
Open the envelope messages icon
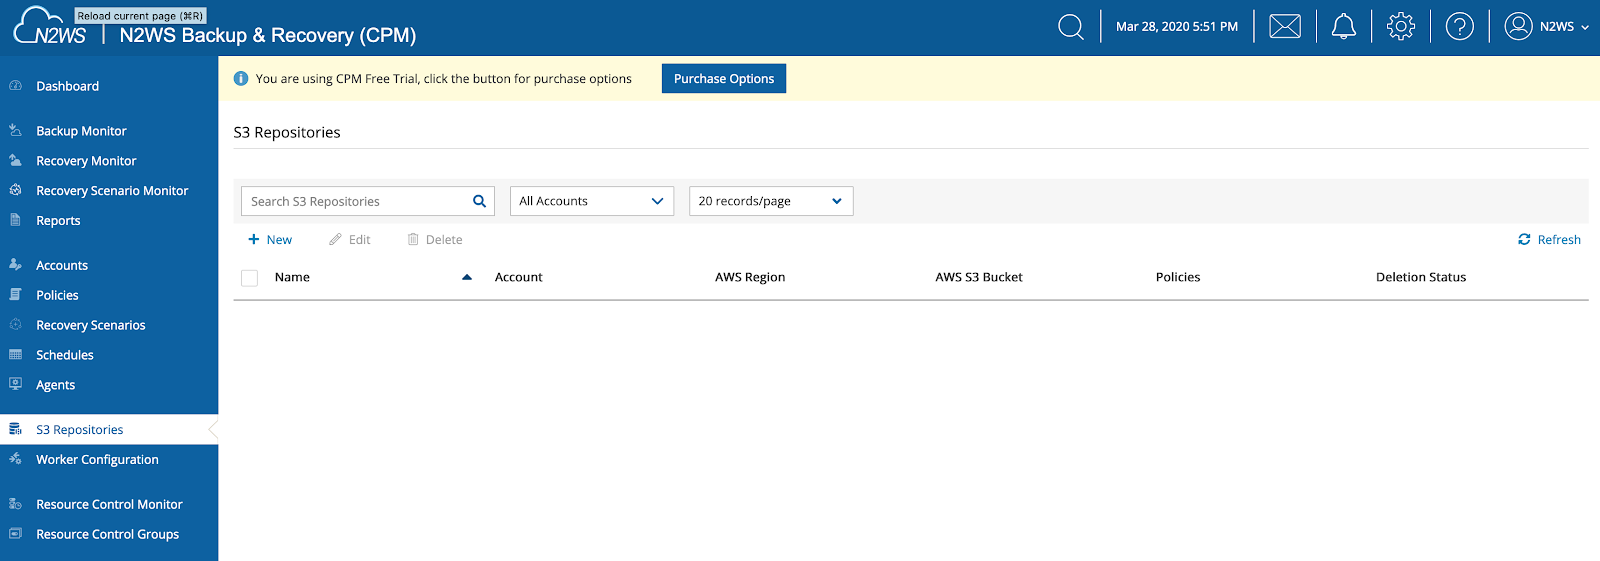(1285, 27)
